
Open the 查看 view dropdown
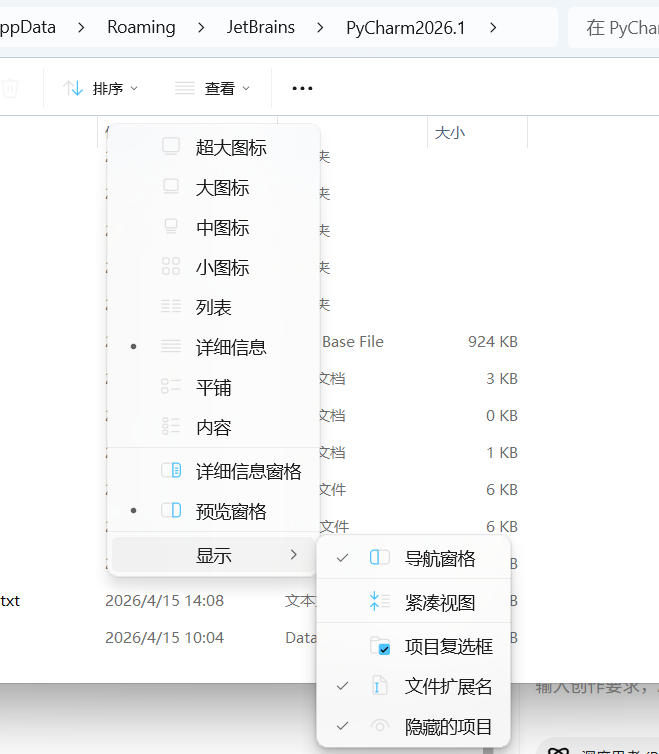pyautogui.click(x=212, y=88)
